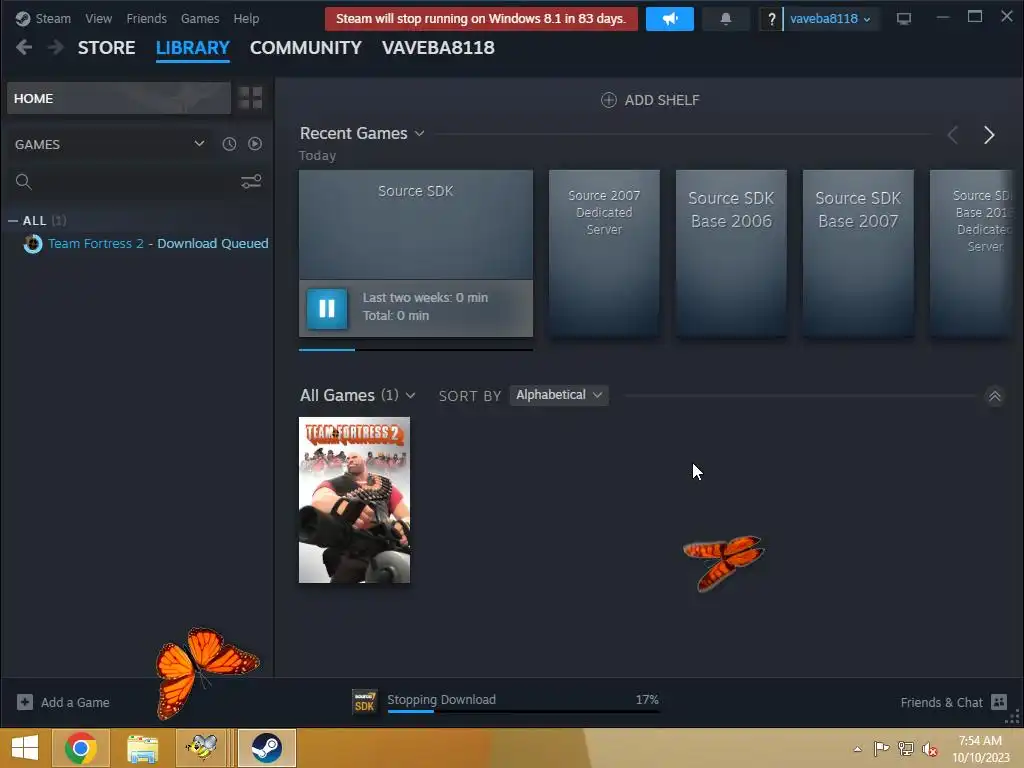Show next Recent Games page arrow
The height and width of the screenshot is (768, 1024).
pos(989,135)
